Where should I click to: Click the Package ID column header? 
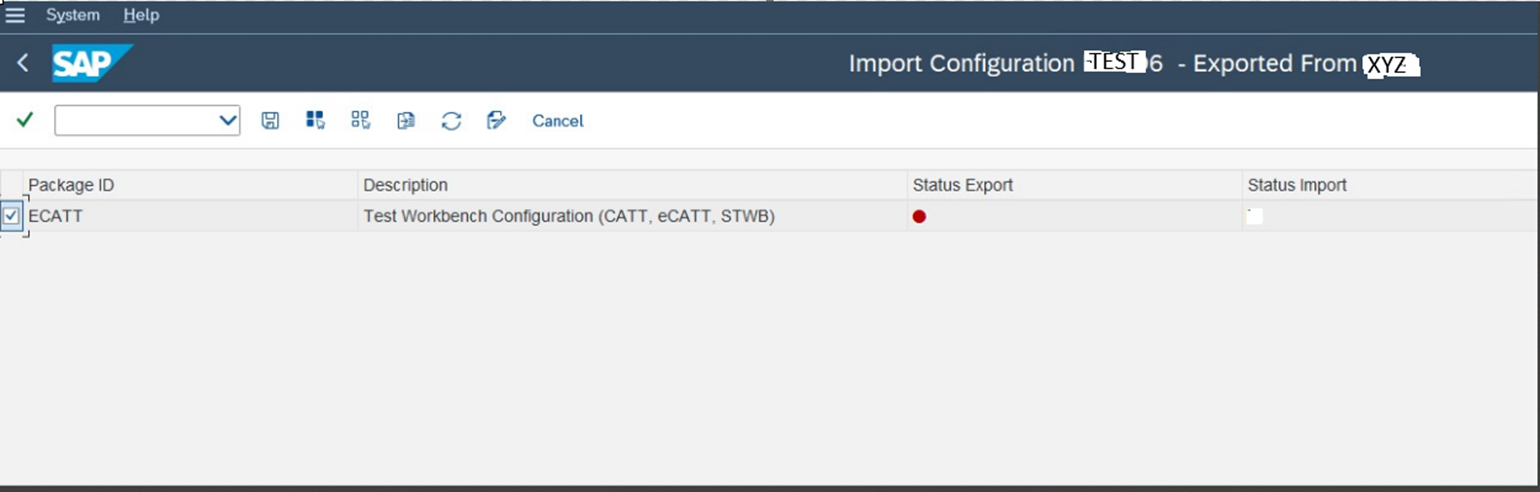click(x=71, y=185)
